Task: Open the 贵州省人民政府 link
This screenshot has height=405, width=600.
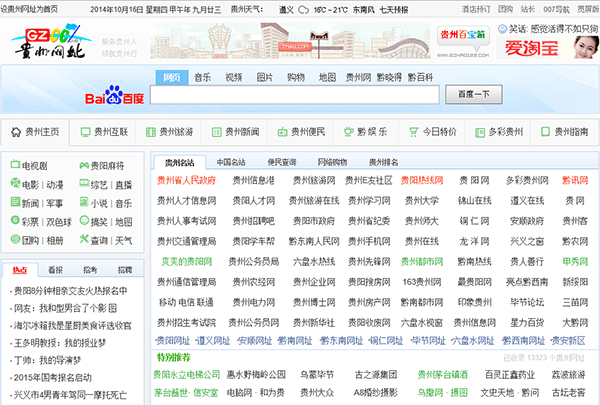Action: click(x=186, y=181)
